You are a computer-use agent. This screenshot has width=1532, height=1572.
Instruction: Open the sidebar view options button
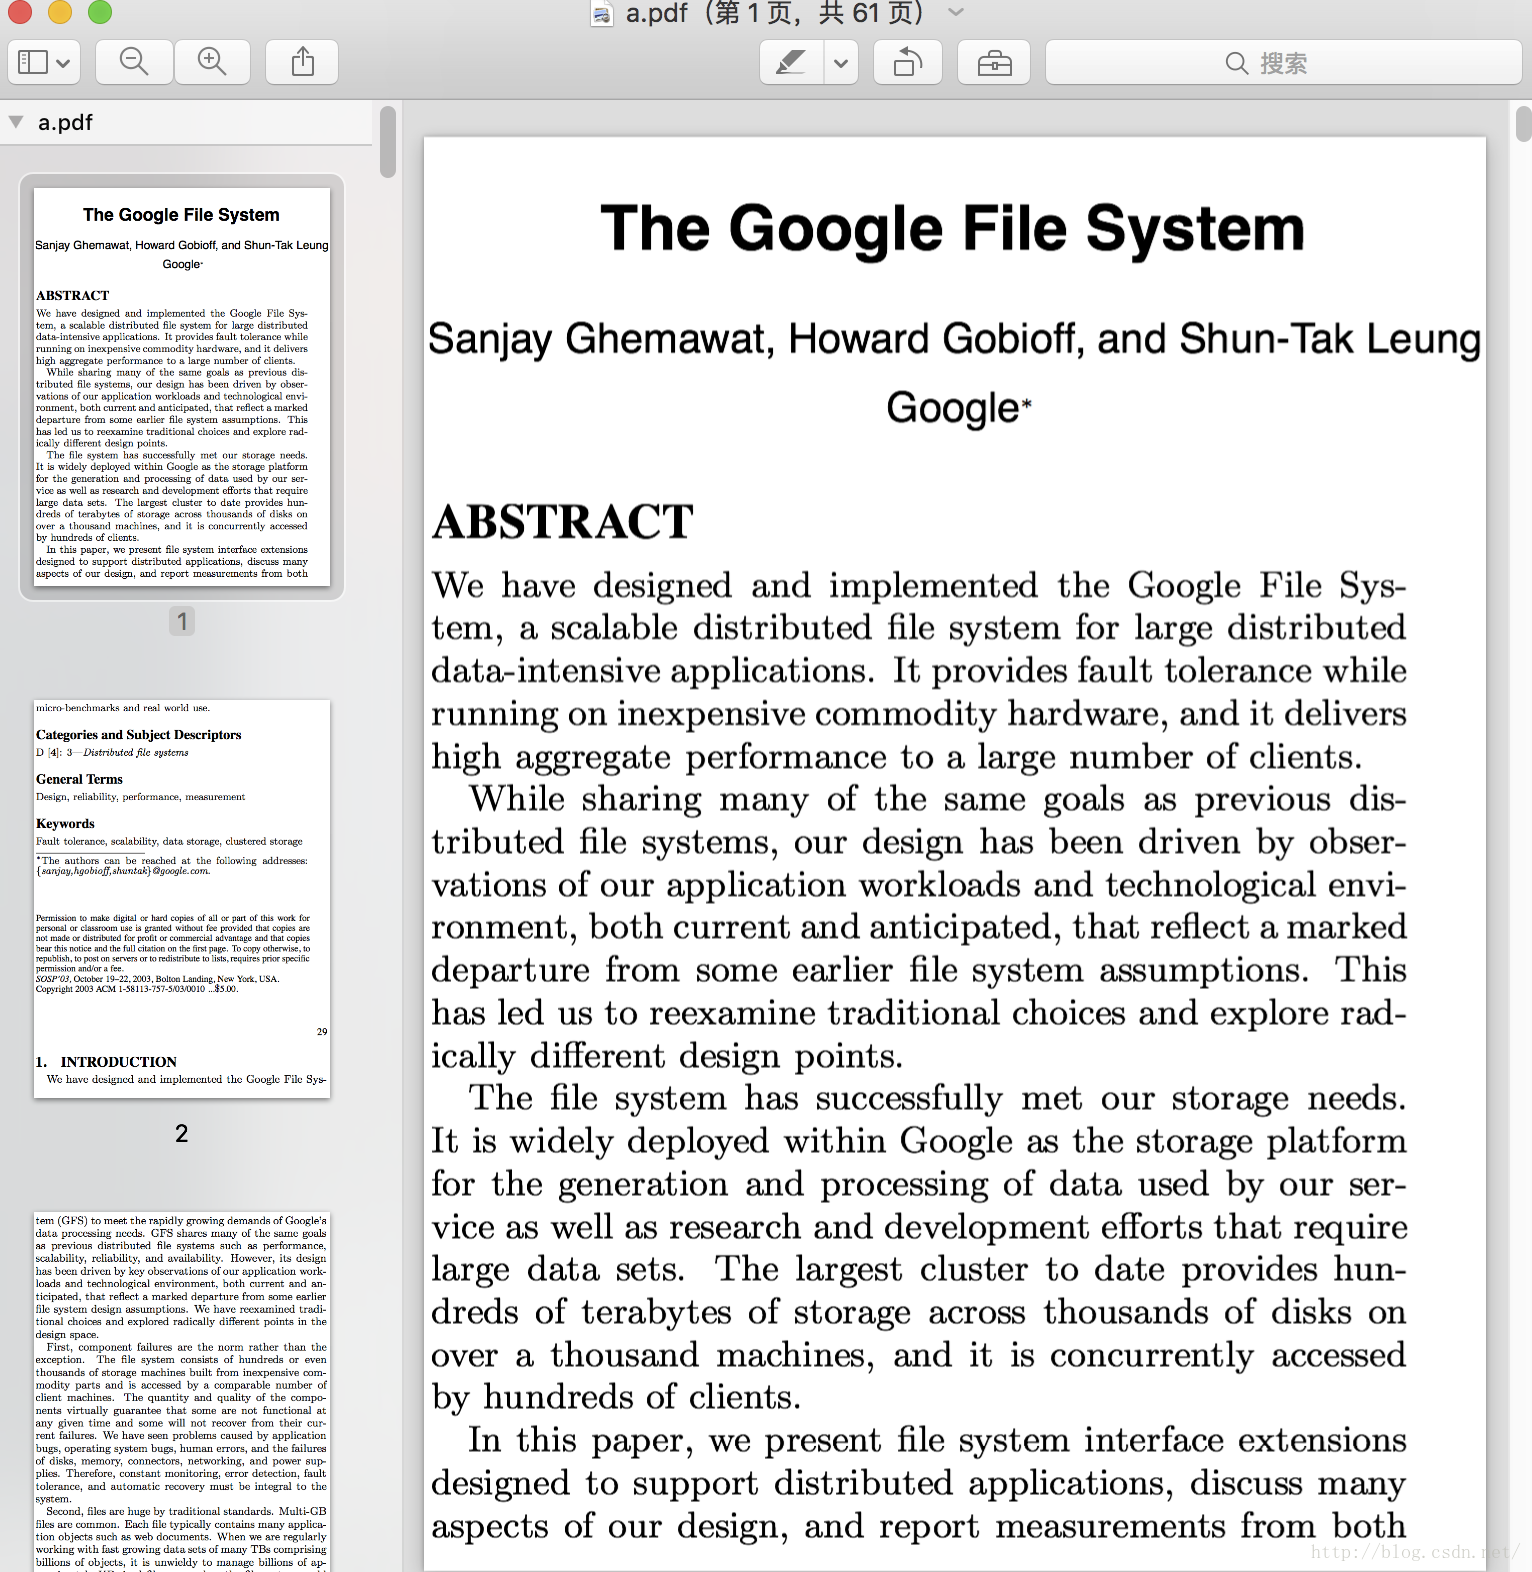44,63
